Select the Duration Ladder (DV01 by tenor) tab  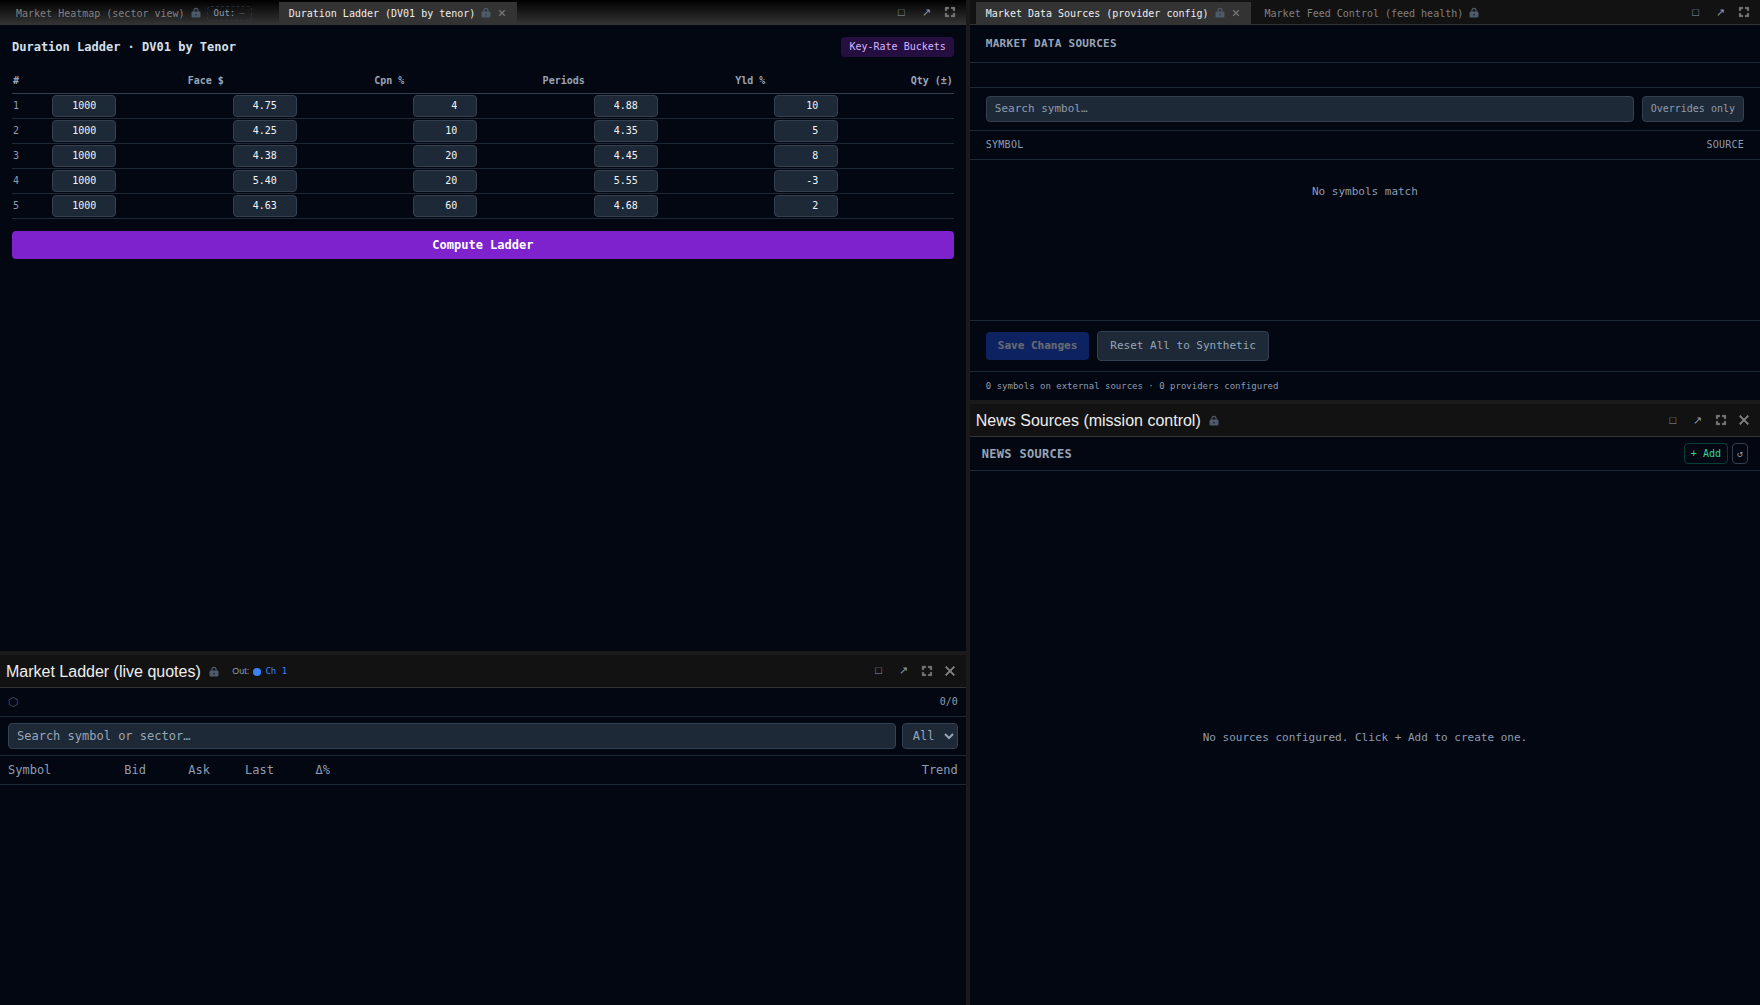tap(381, 13)
